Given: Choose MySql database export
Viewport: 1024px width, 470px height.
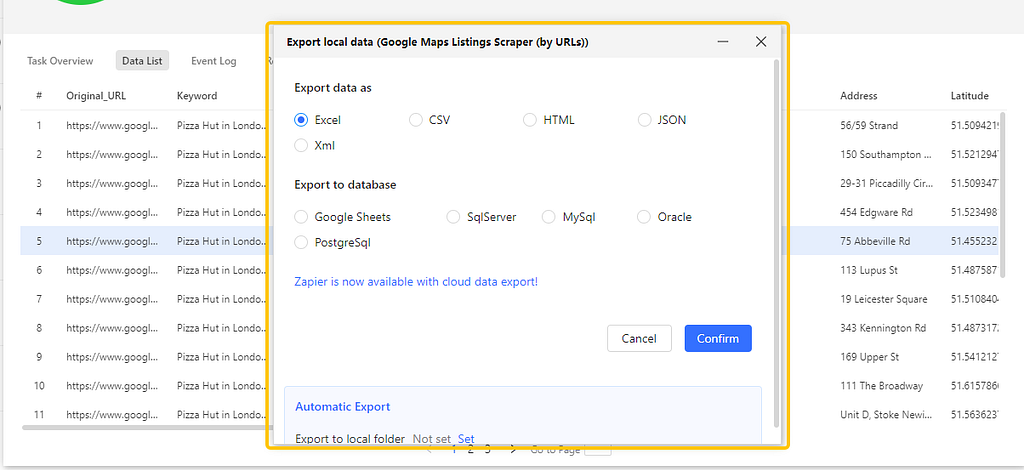Looking at the screenshot, I should point(549,217).
